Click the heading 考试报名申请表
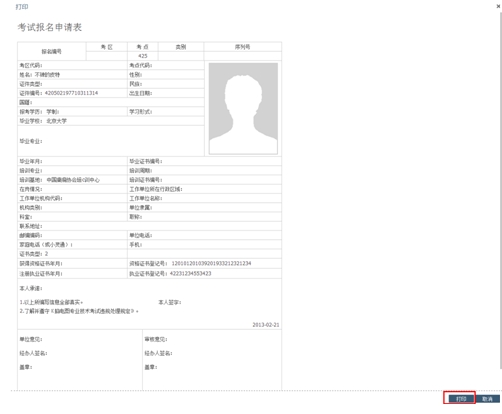This screenshot has width=502, height=414. 50,27
